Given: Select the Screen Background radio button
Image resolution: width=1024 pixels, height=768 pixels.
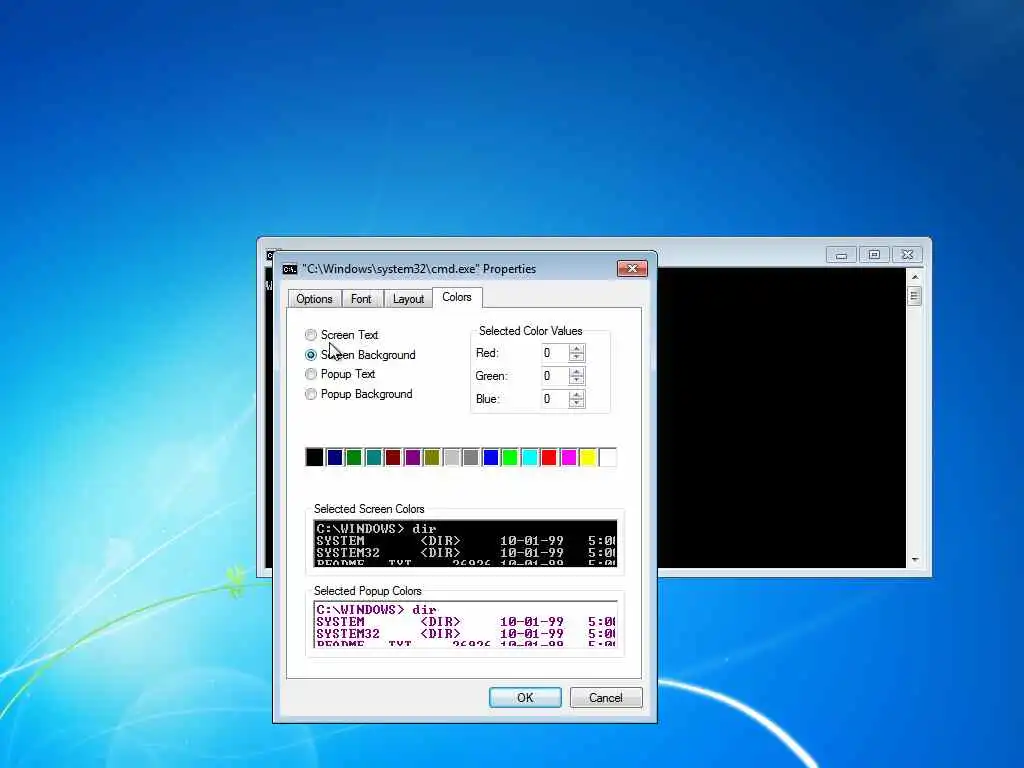Looking at the screenshot, I should pos(311,355).
